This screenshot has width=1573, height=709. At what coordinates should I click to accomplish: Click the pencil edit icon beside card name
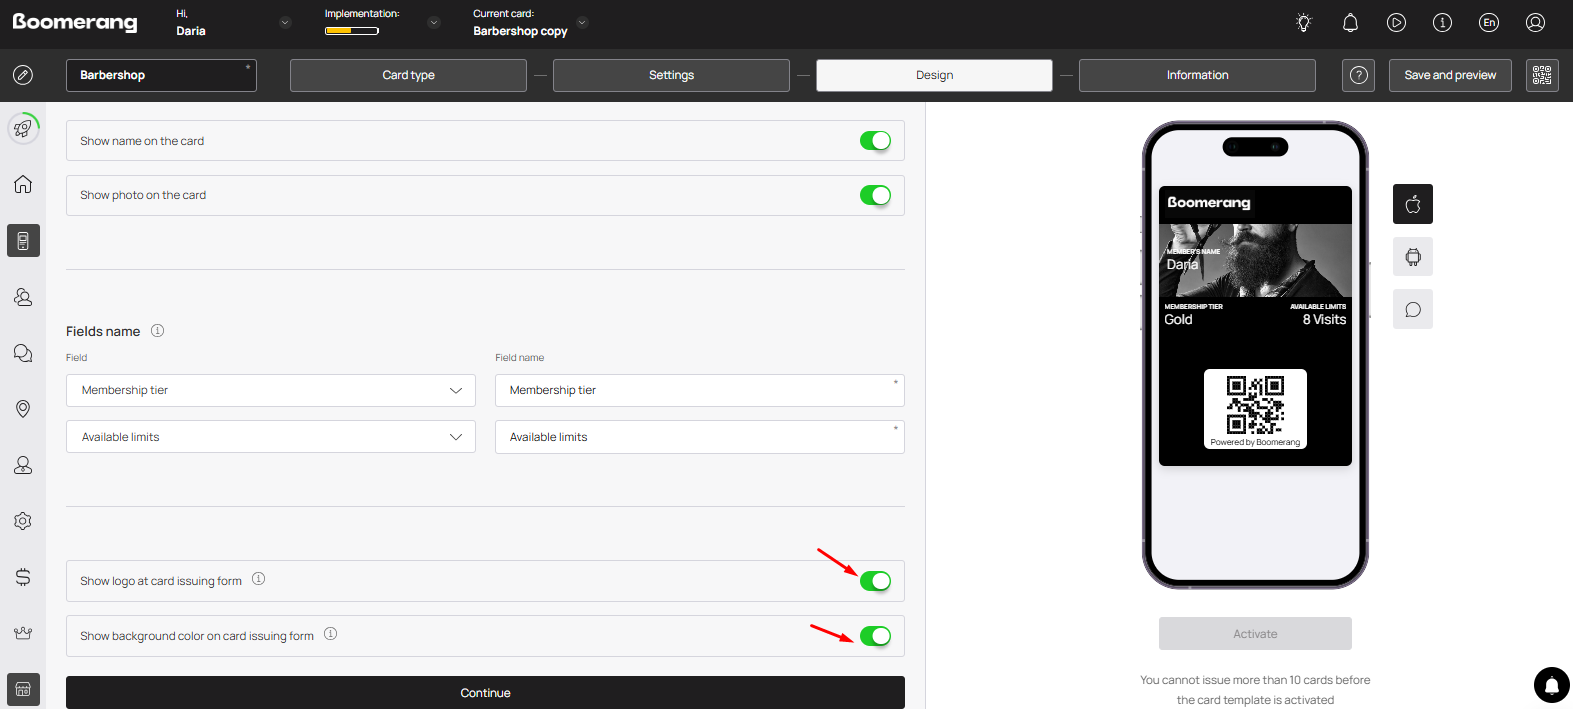coord(23,75)
